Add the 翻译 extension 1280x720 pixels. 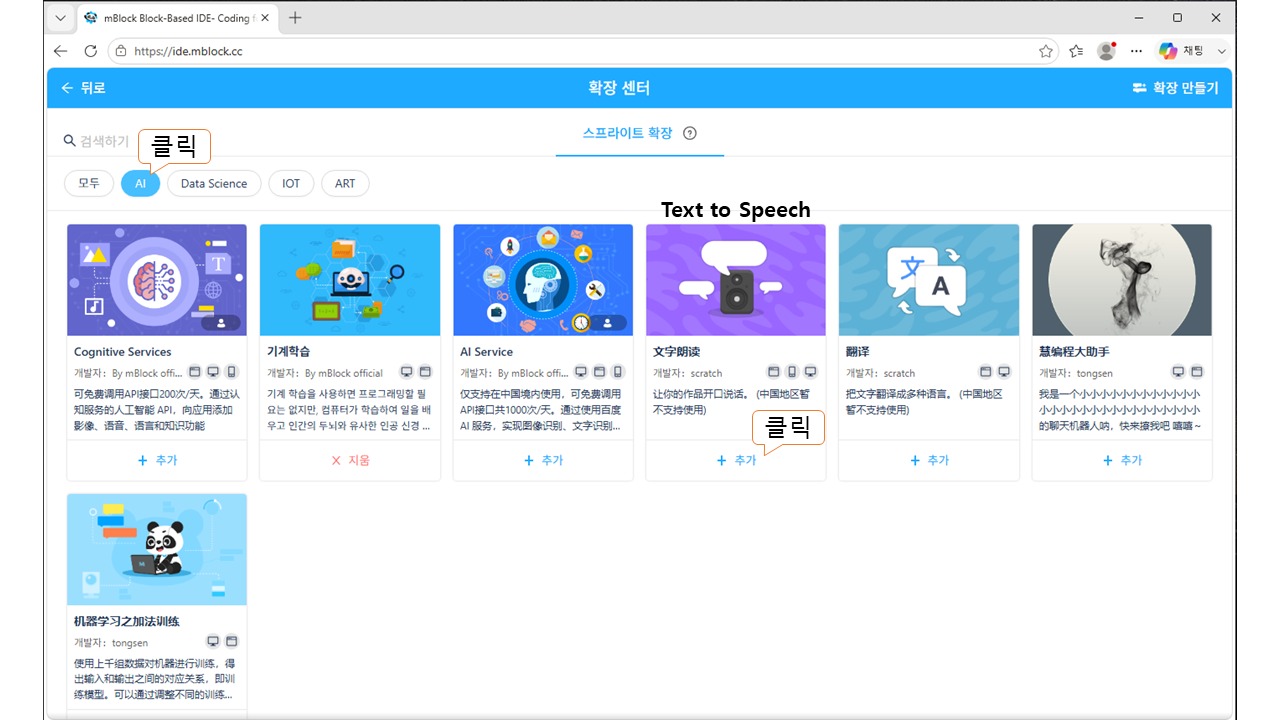pos(929,460)
